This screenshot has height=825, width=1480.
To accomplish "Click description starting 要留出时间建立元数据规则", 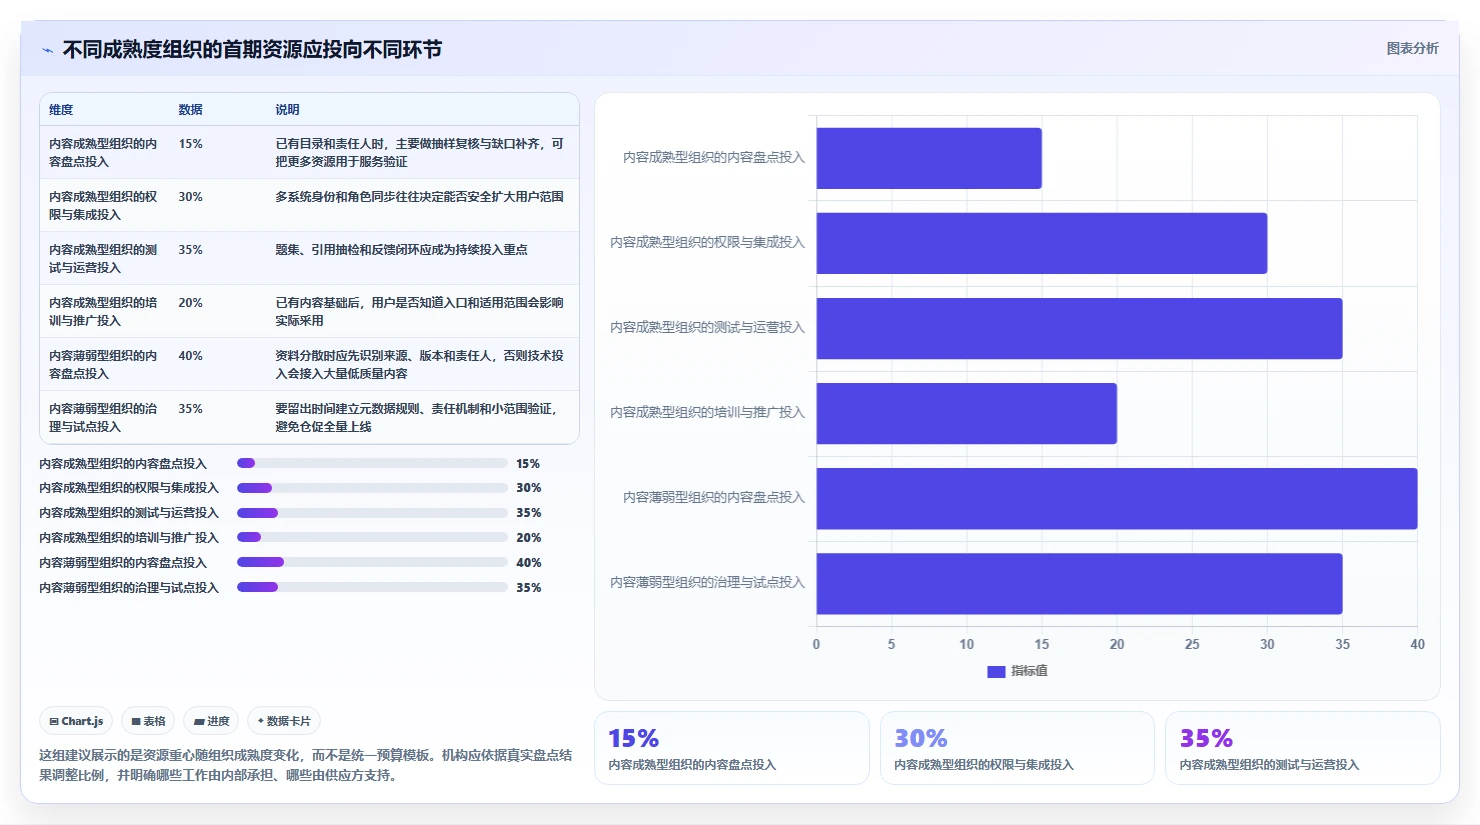I will click(x=416, y=418).
